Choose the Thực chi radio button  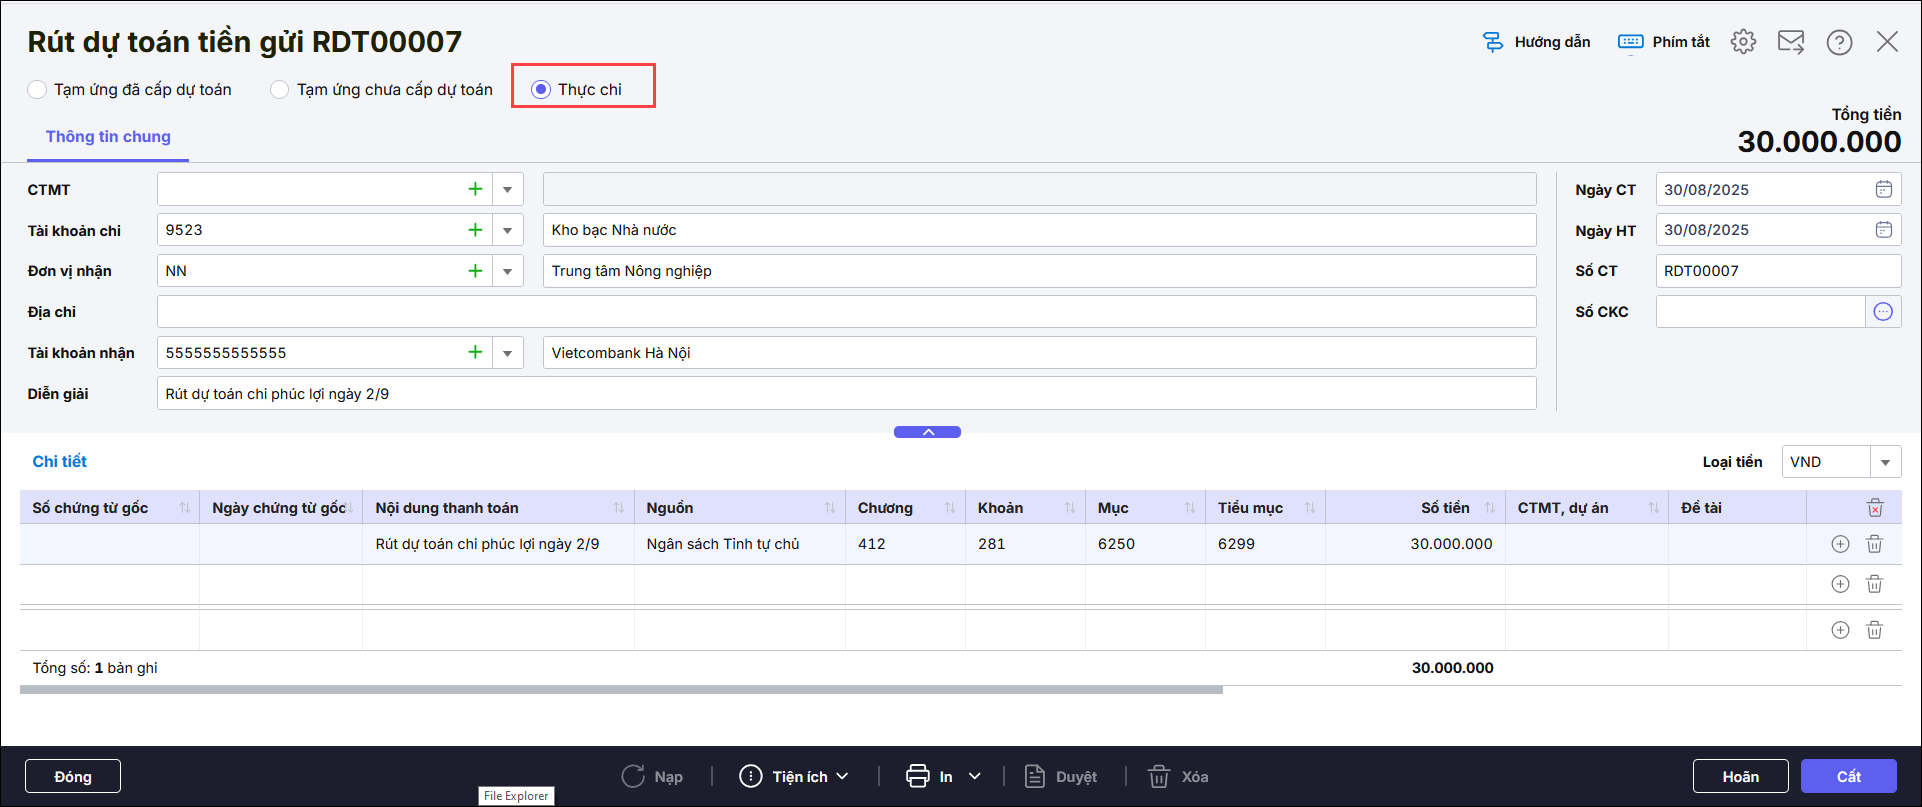click(x=541, y=90)
